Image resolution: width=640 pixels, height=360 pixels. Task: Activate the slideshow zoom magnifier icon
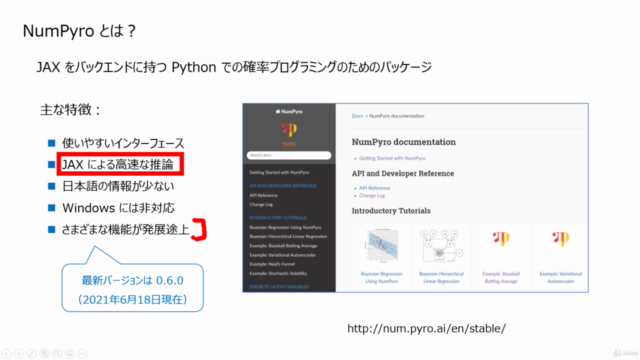[57, 353]
